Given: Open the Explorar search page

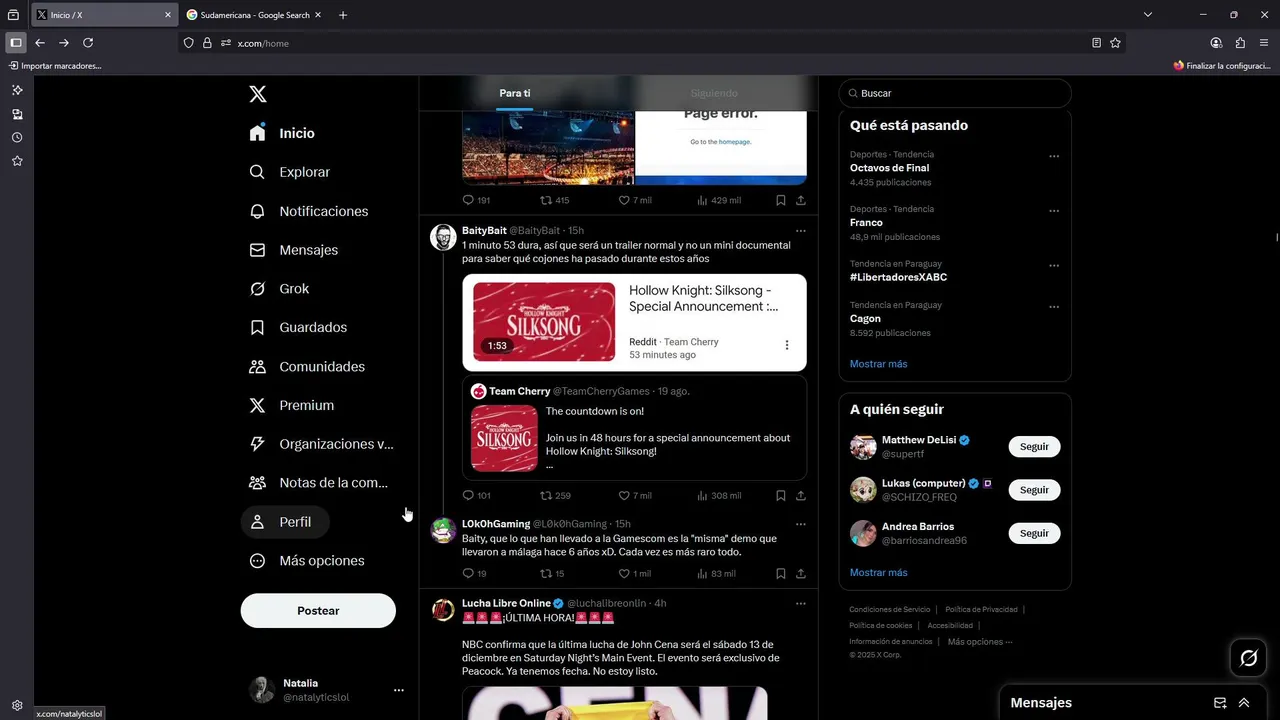Looking at the screenshot, I should 290,172.
